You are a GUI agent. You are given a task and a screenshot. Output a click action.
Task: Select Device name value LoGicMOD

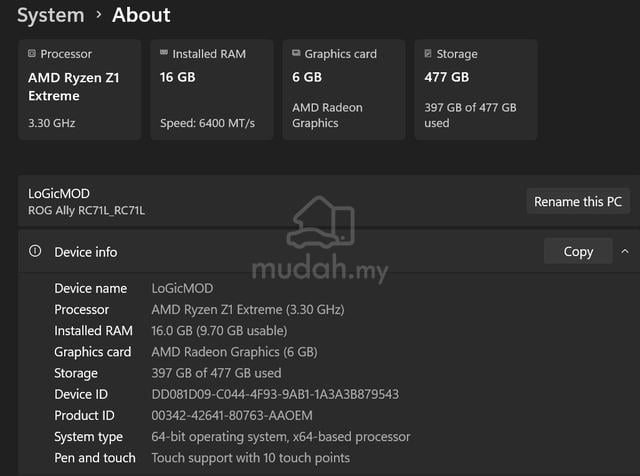pos(182,288)
